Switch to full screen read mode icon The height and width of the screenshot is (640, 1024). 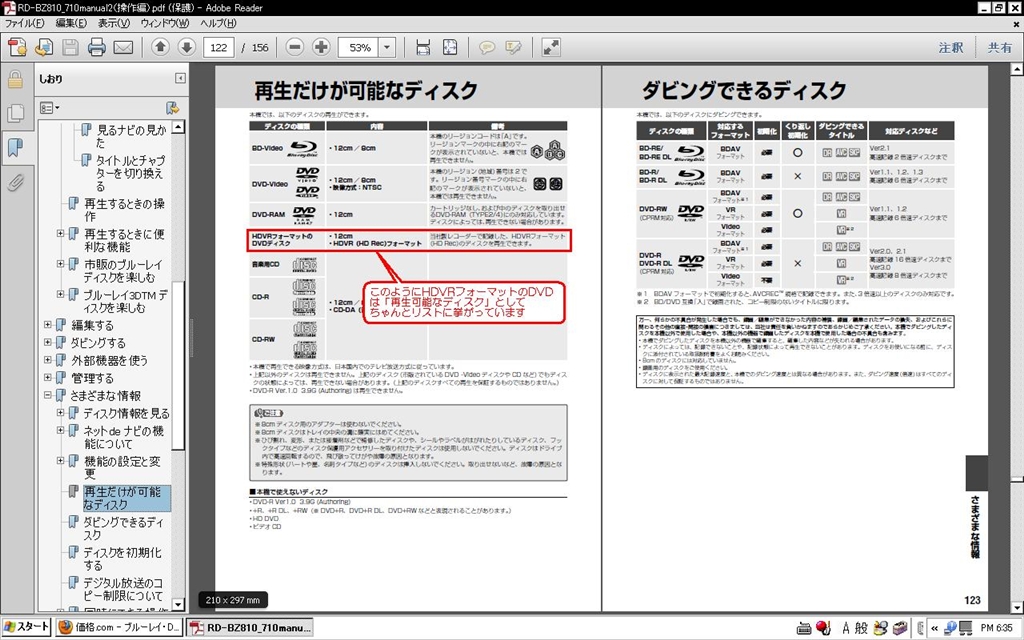point(551,47)
